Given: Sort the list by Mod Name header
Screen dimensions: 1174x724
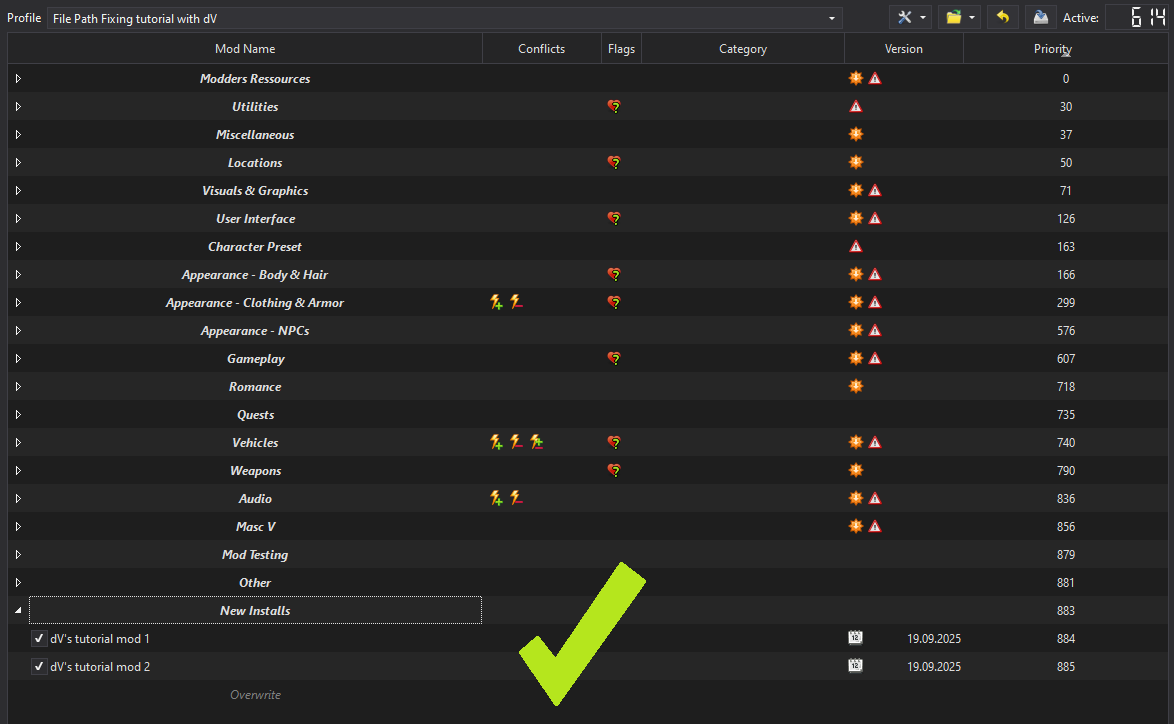Looking at the screenshot, I should pos(245,49).
